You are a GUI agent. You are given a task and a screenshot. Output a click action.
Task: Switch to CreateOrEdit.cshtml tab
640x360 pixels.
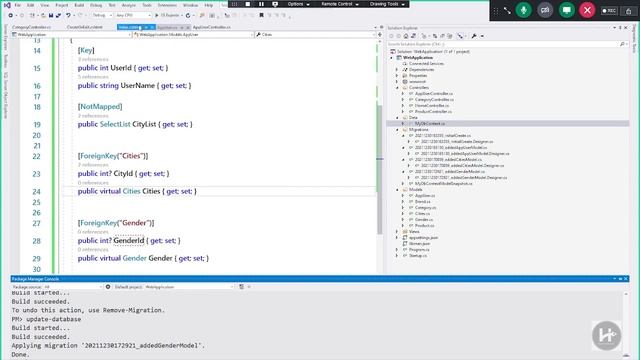point(84,27)
